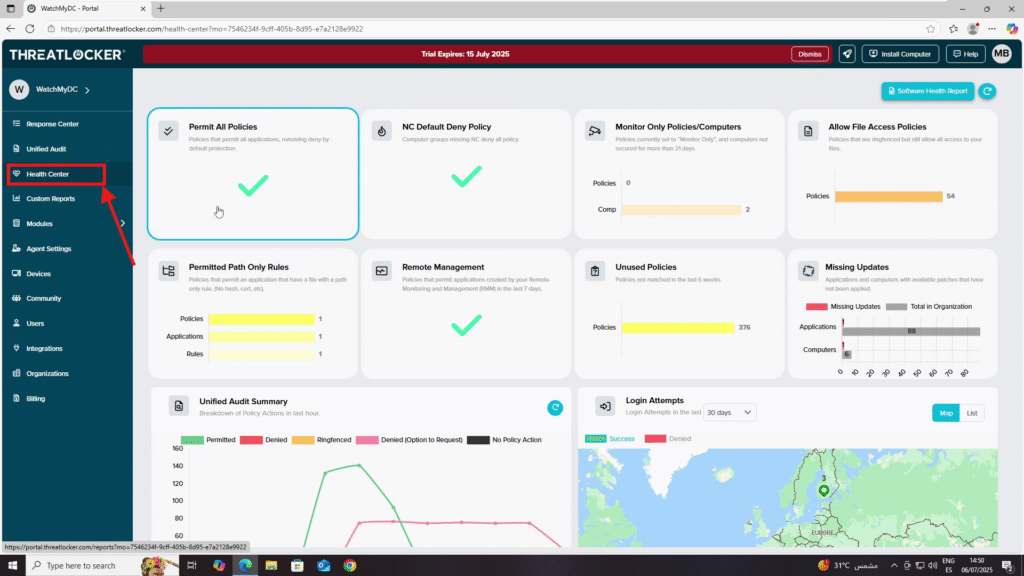The width and height of the screenshot is (1024, 576).
Task: Add page to favorites with star icon
Action: pos(930,29)
